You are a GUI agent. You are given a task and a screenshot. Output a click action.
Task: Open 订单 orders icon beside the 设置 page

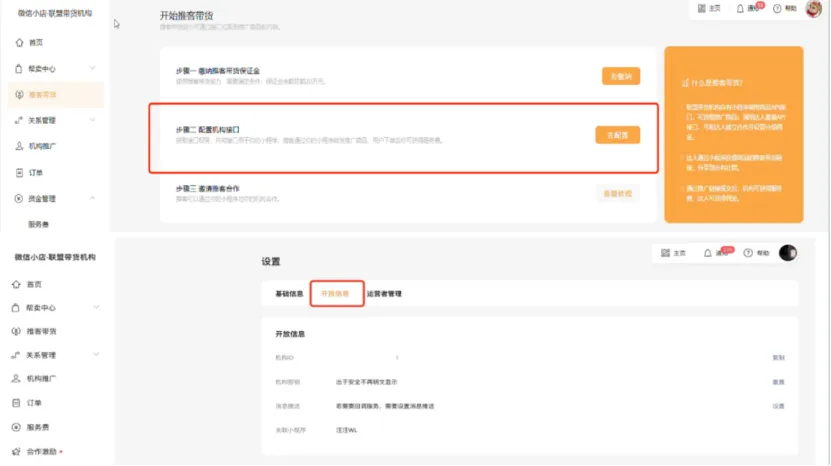(16, 403)
